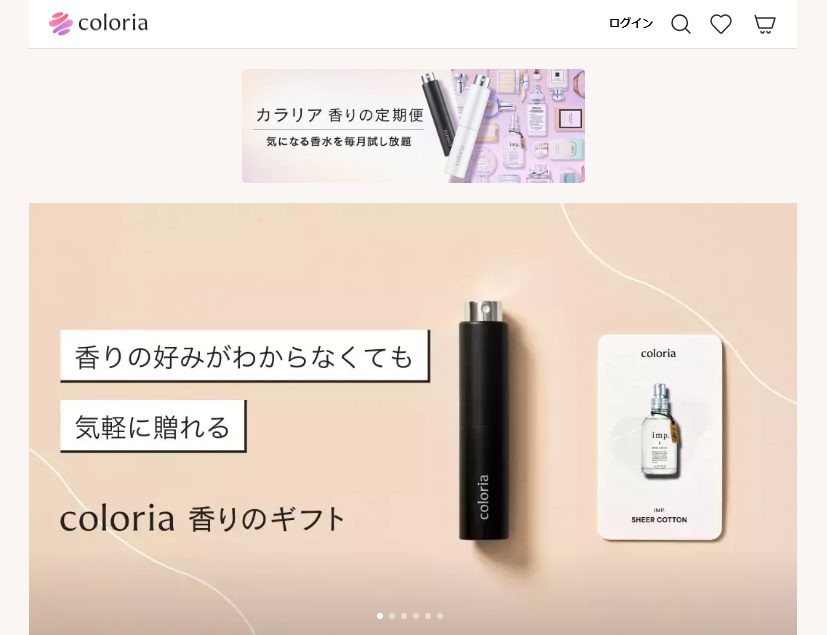
Task: Select the third carousel dot
Action: pyautogui.click(x=404, y=615)
